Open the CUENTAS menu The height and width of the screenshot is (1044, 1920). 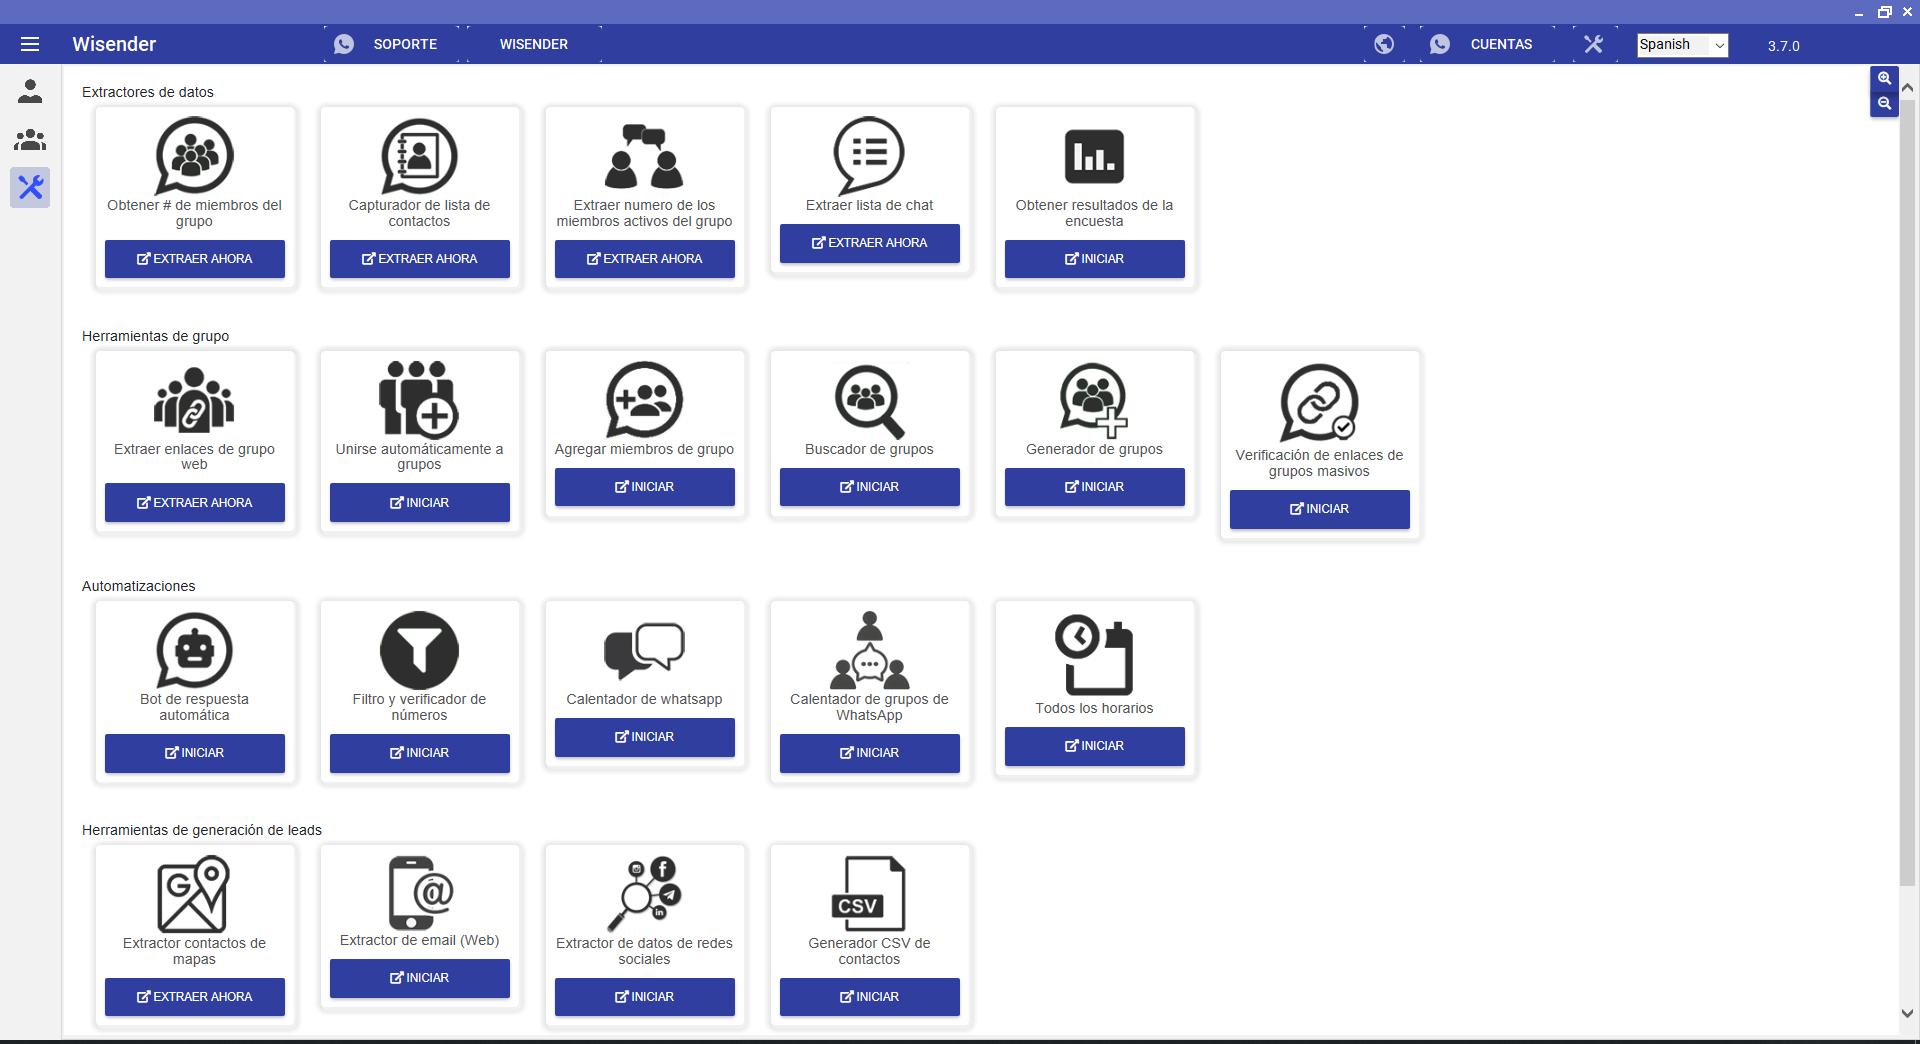point(1487,44)
